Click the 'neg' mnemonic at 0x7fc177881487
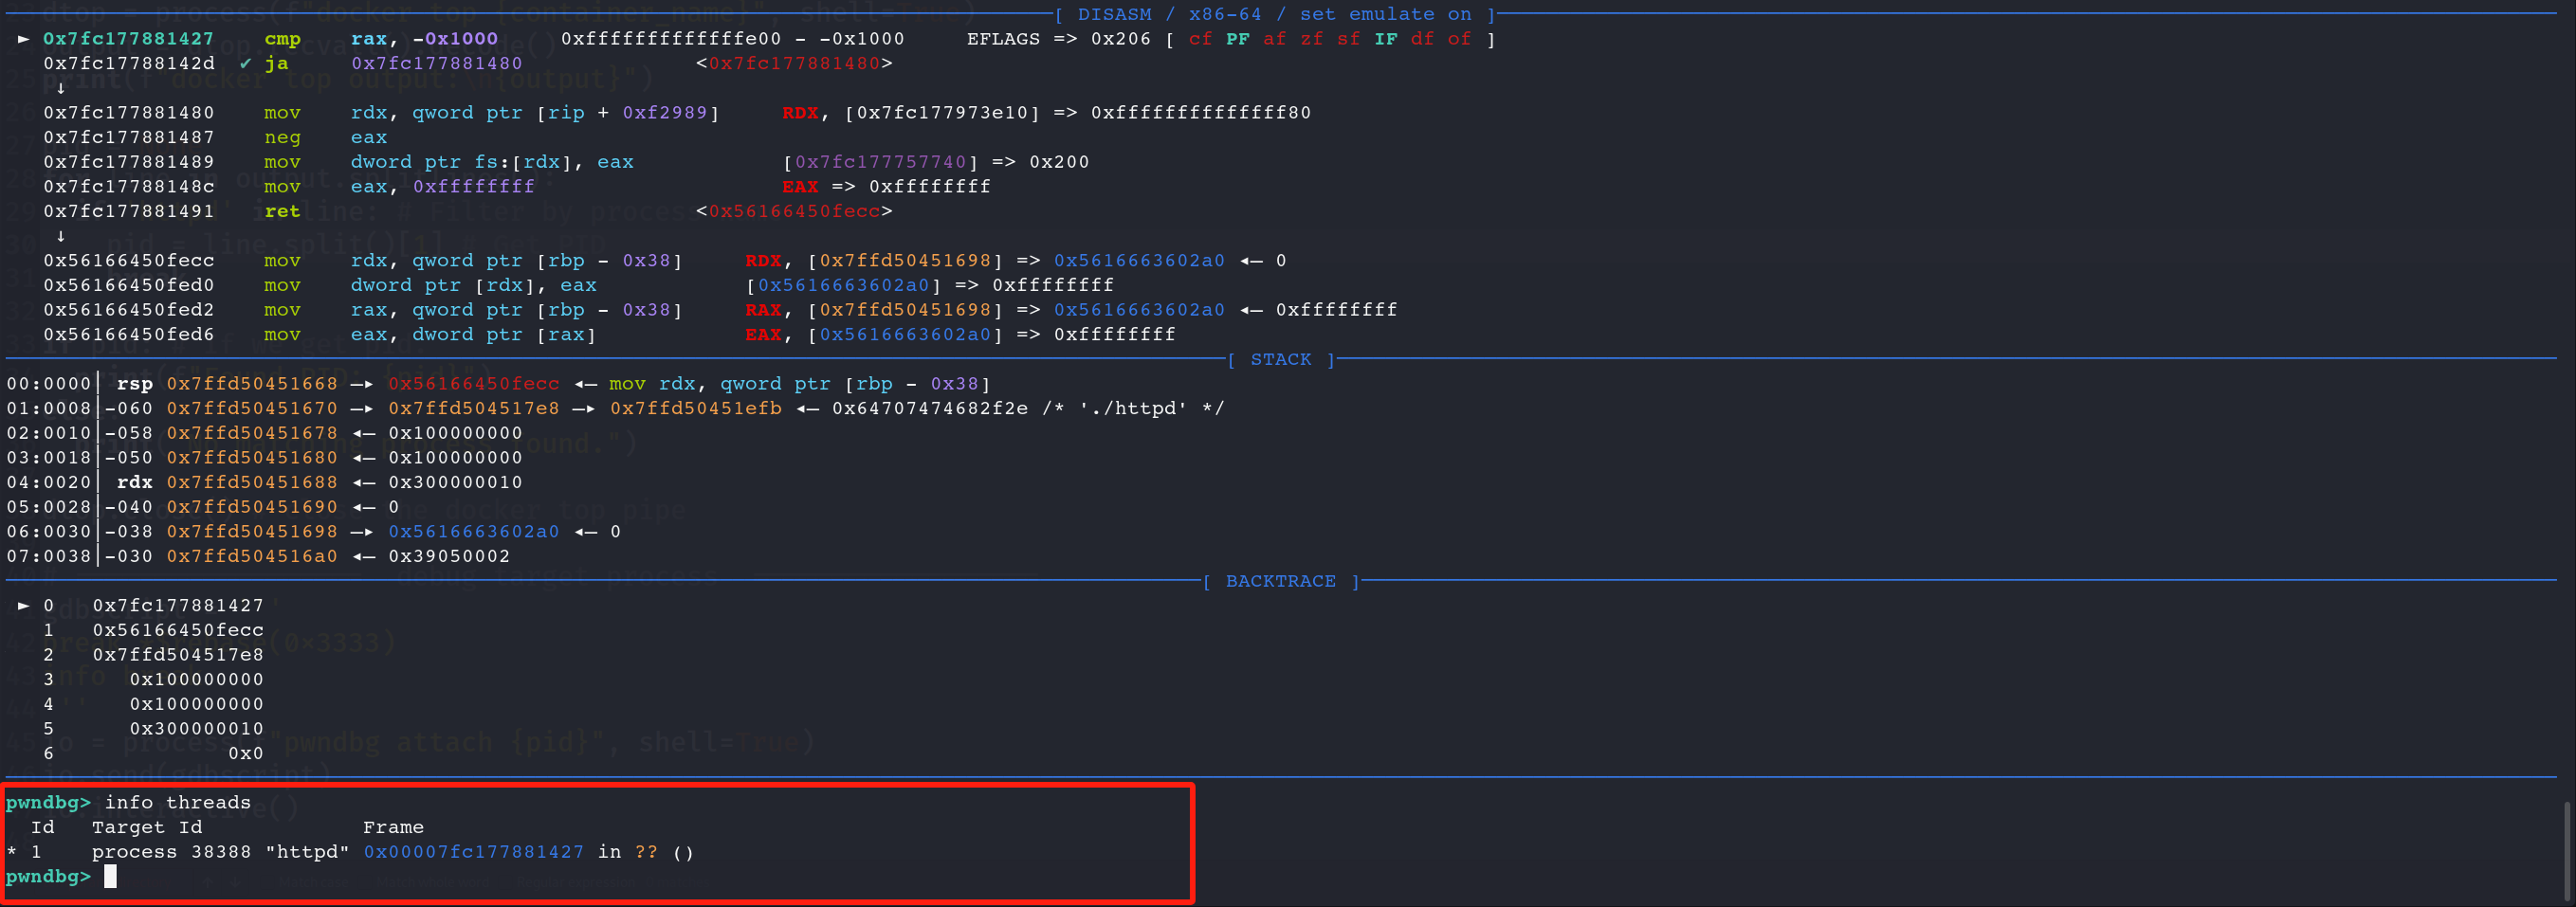The image size is (2576, 907). [282, 137]
